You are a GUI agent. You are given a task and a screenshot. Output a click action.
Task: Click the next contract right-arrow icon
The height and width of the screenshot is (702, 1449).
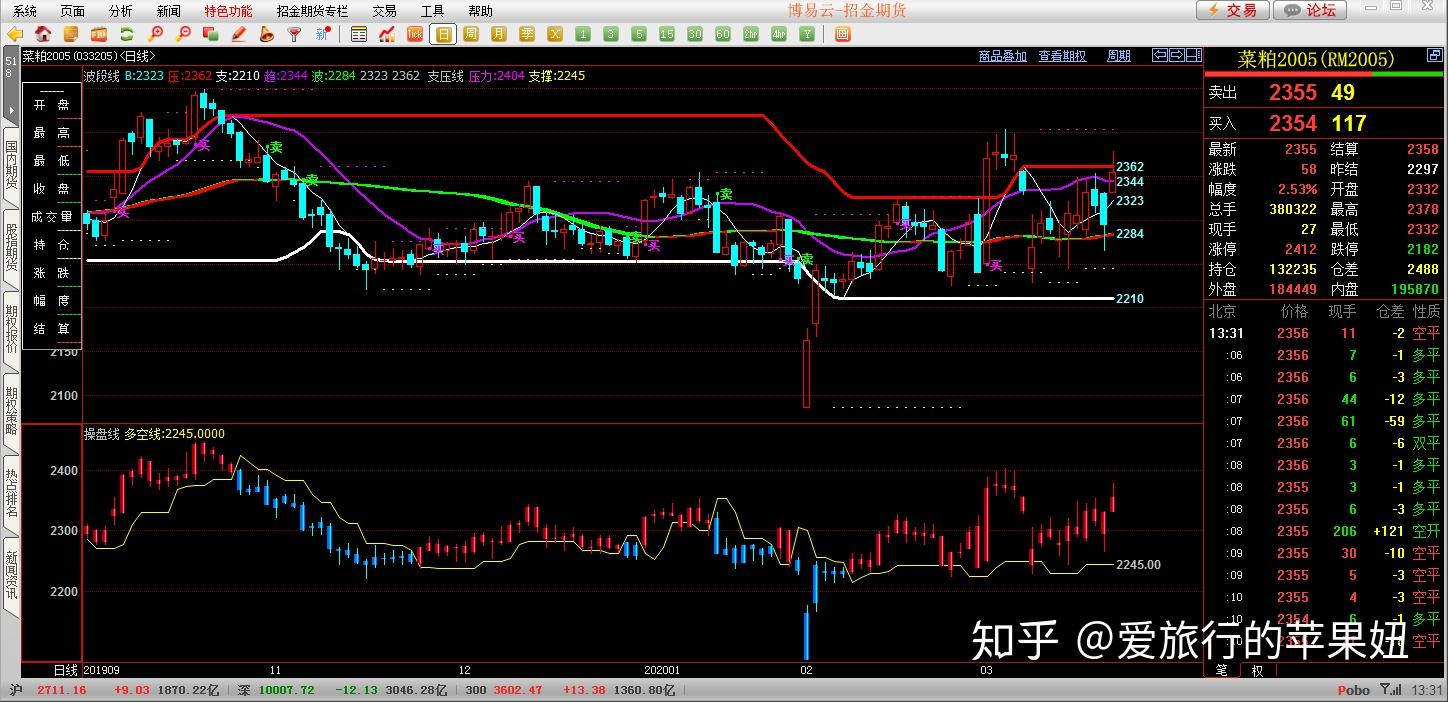(x=1177, y=55)
